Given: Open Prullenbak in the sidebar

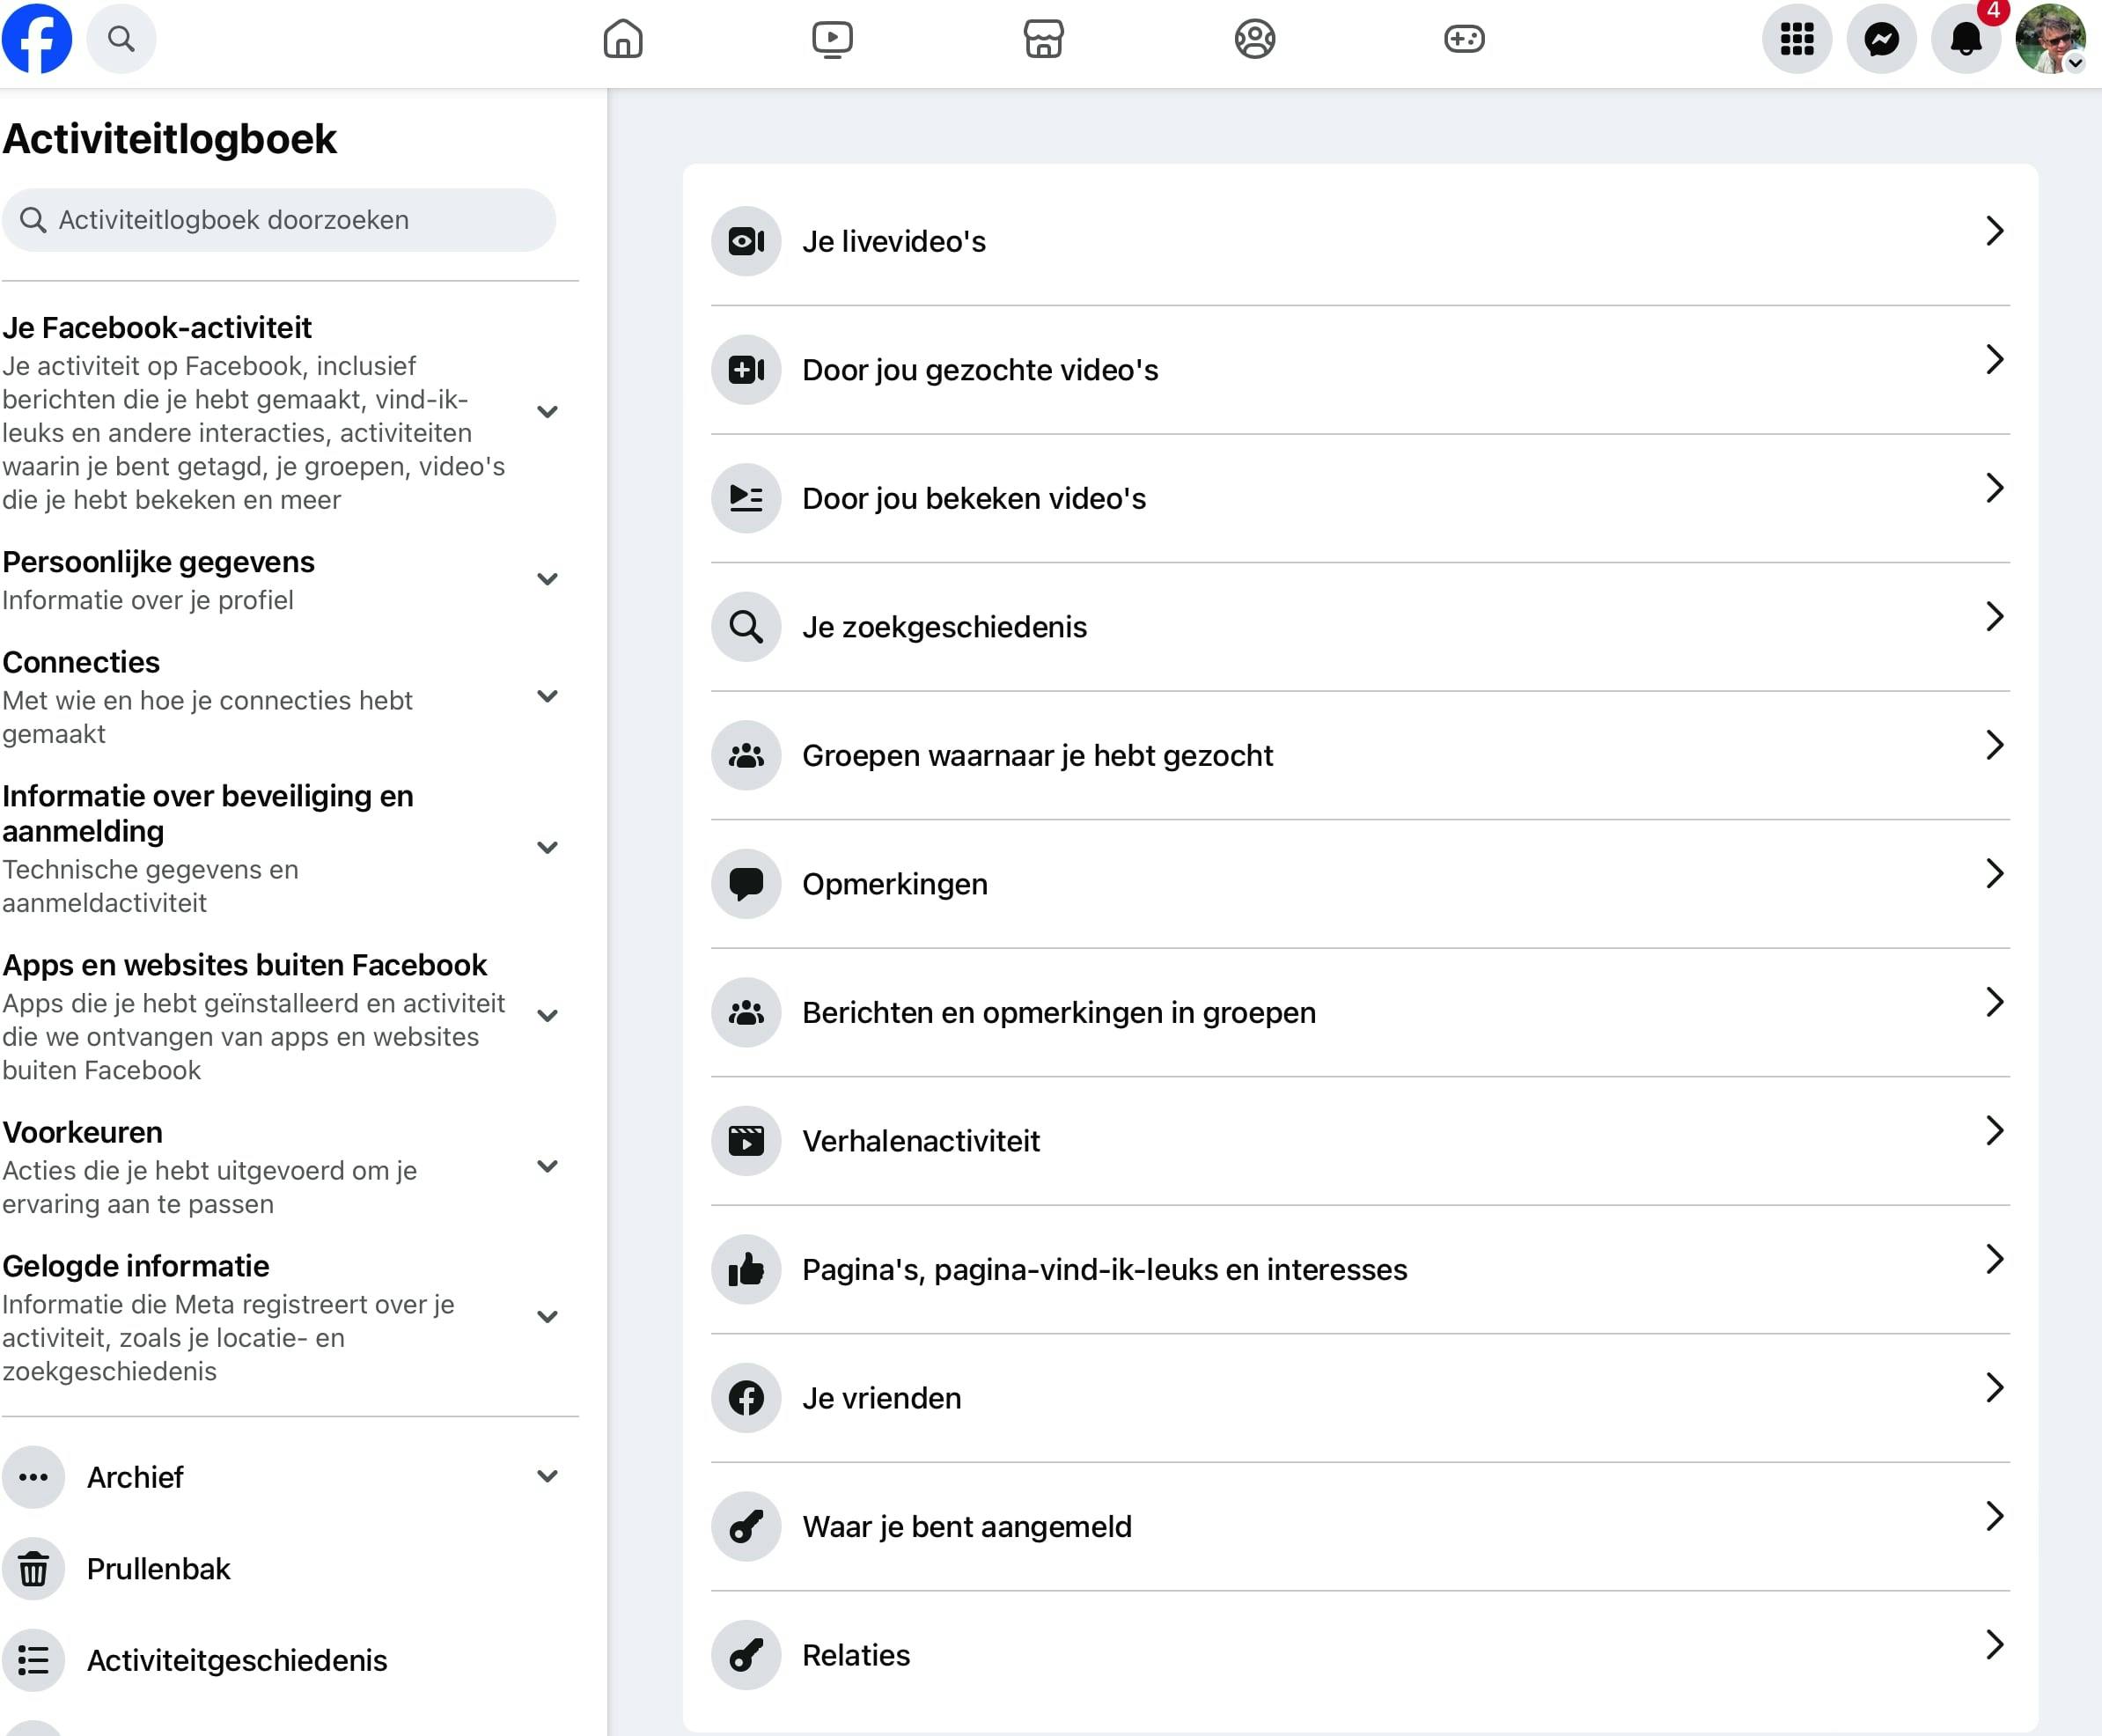Looking at the screenshot, I should [x=158, y=1568].
